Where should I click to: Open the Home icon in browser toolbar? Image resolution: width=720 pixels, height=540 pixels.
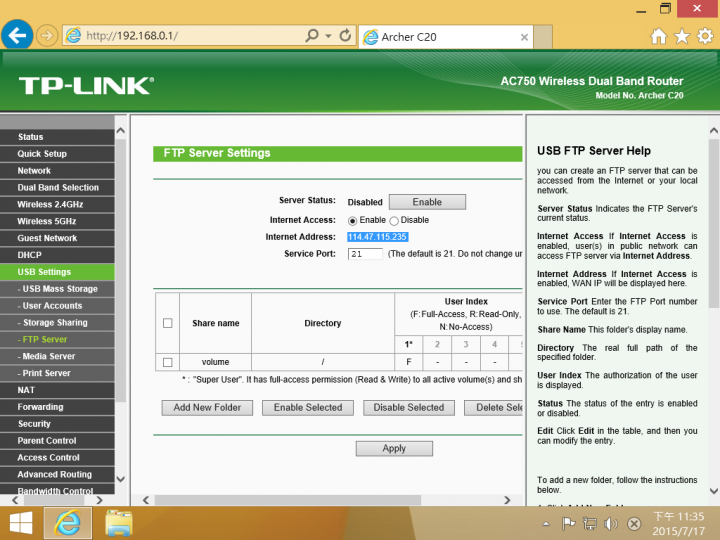point(658,36)
